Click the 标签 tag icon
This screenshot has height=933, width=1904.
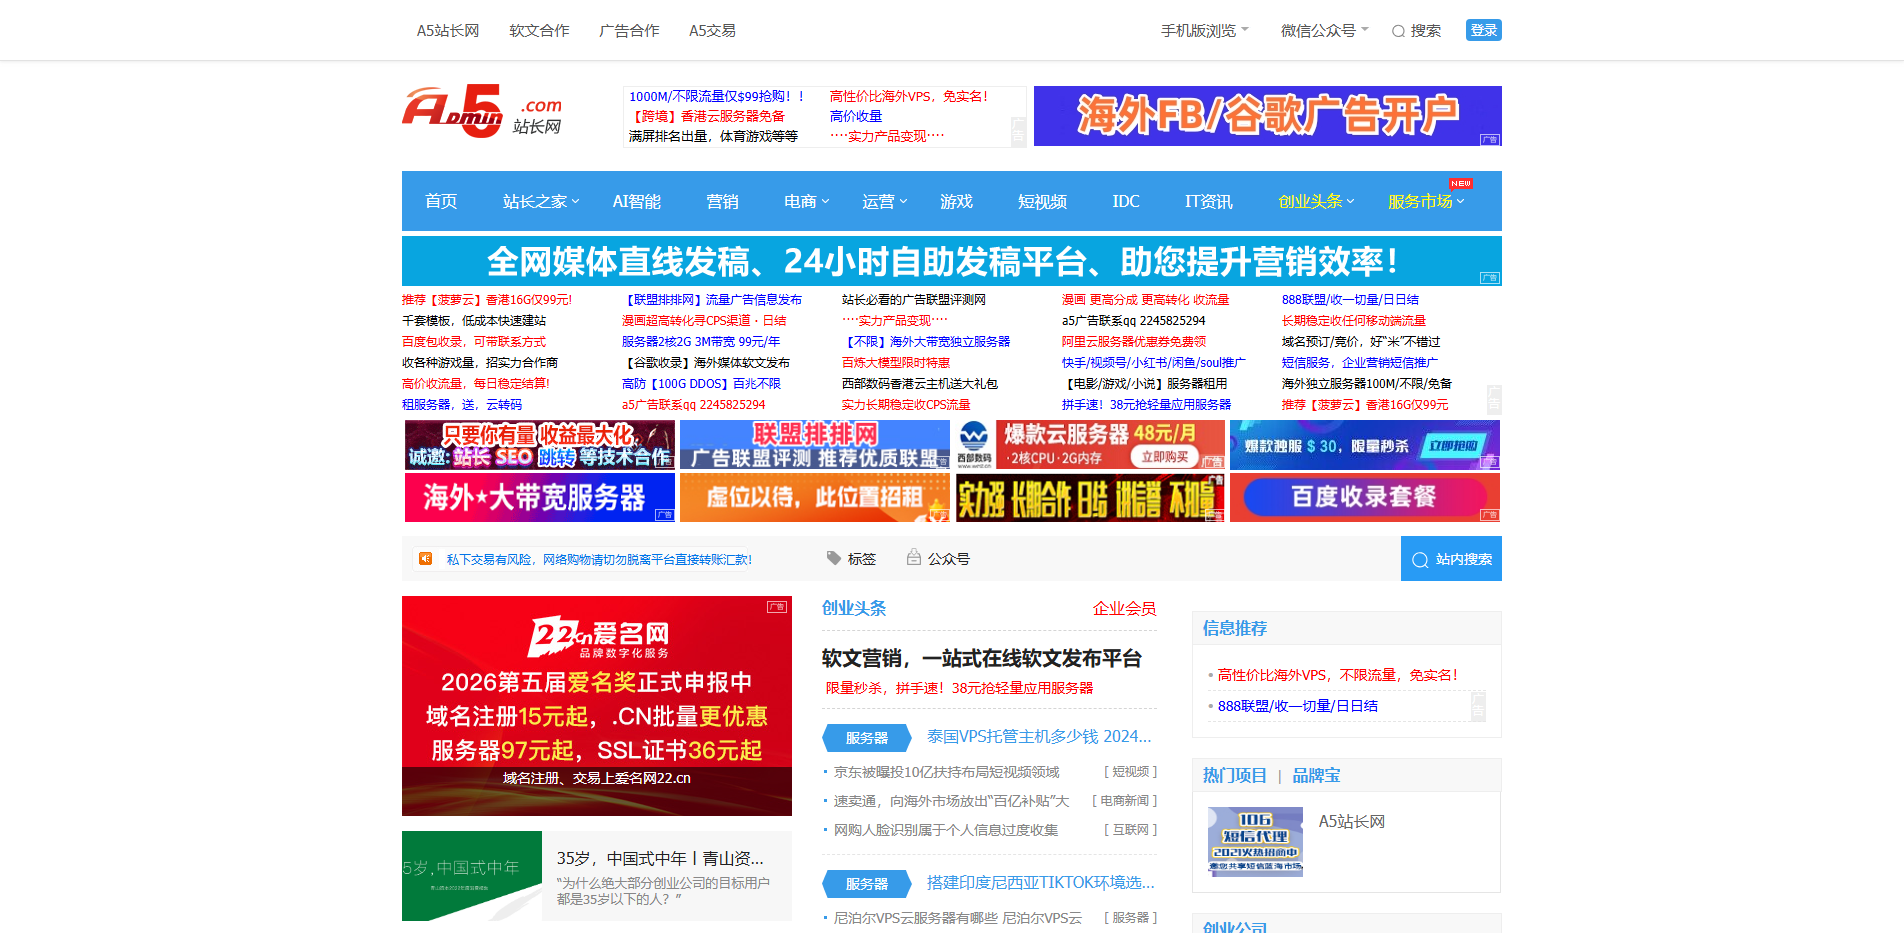coord(834,558)
